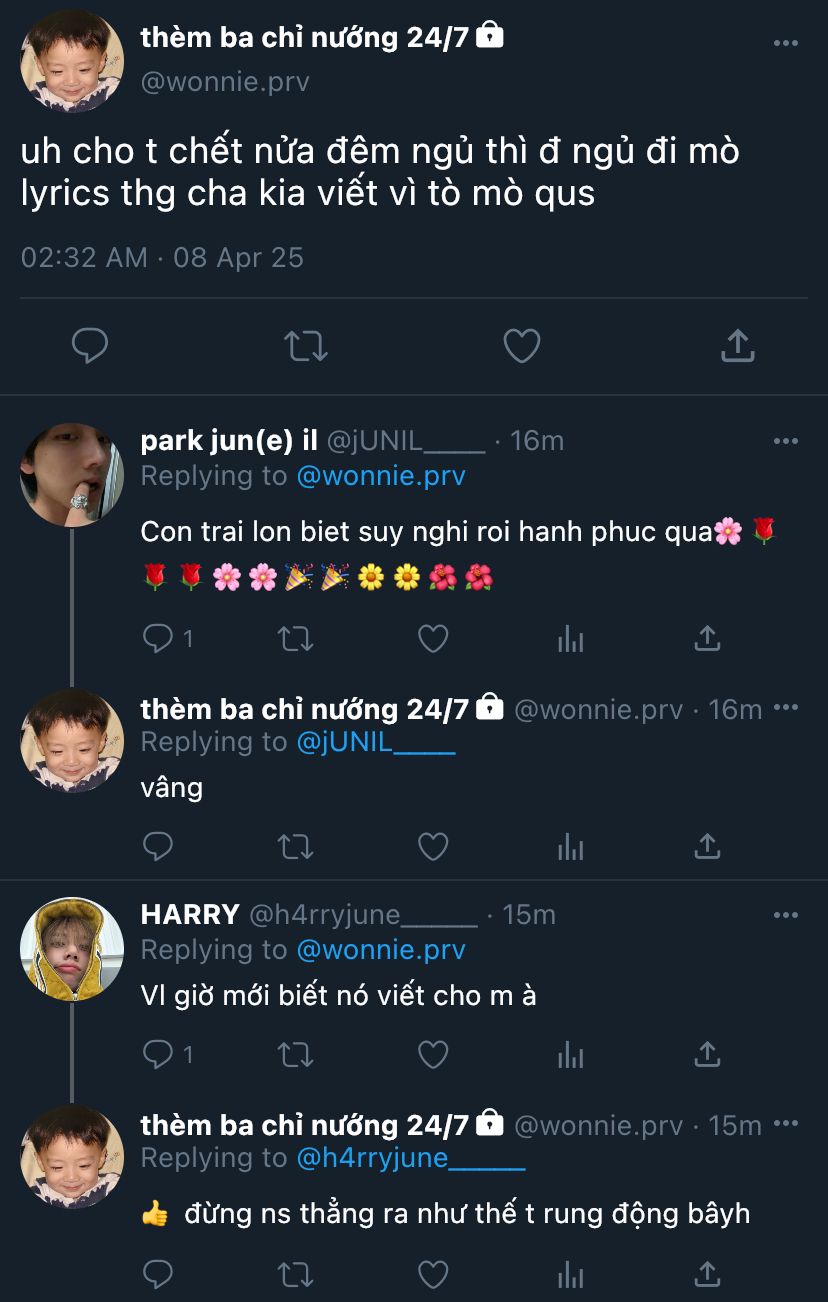Open the @jUNIL mention in "vâng" reply

coord(376,742)
